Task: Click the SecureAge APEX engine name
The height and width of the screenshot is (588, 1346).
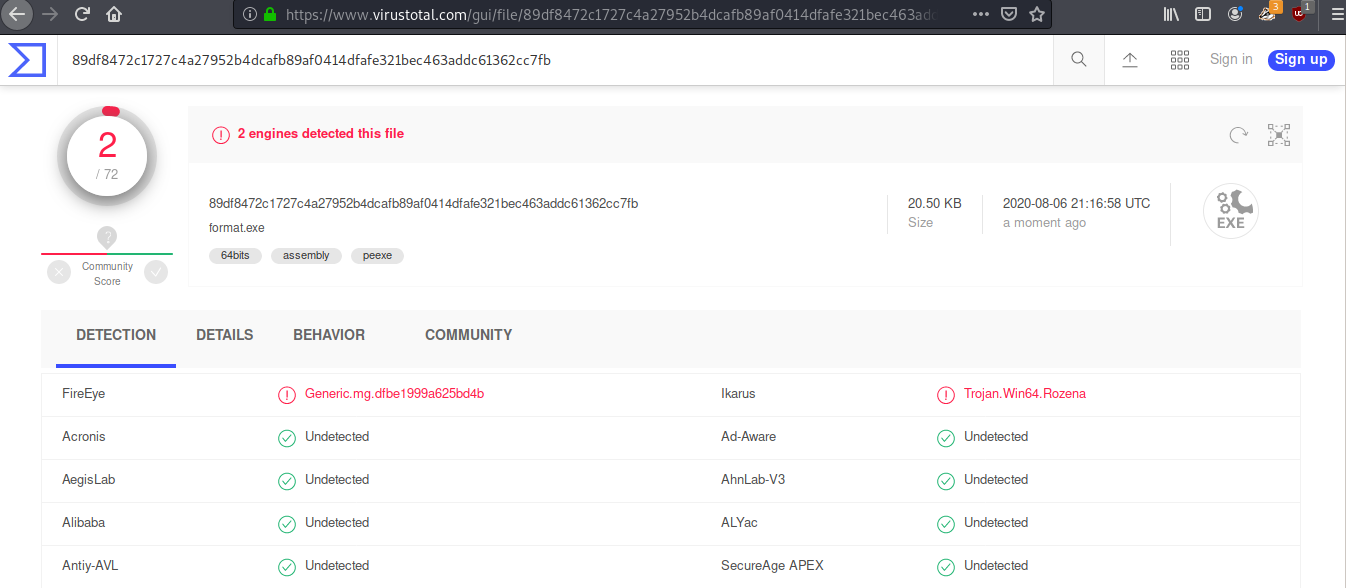Action: coord(772,566)
